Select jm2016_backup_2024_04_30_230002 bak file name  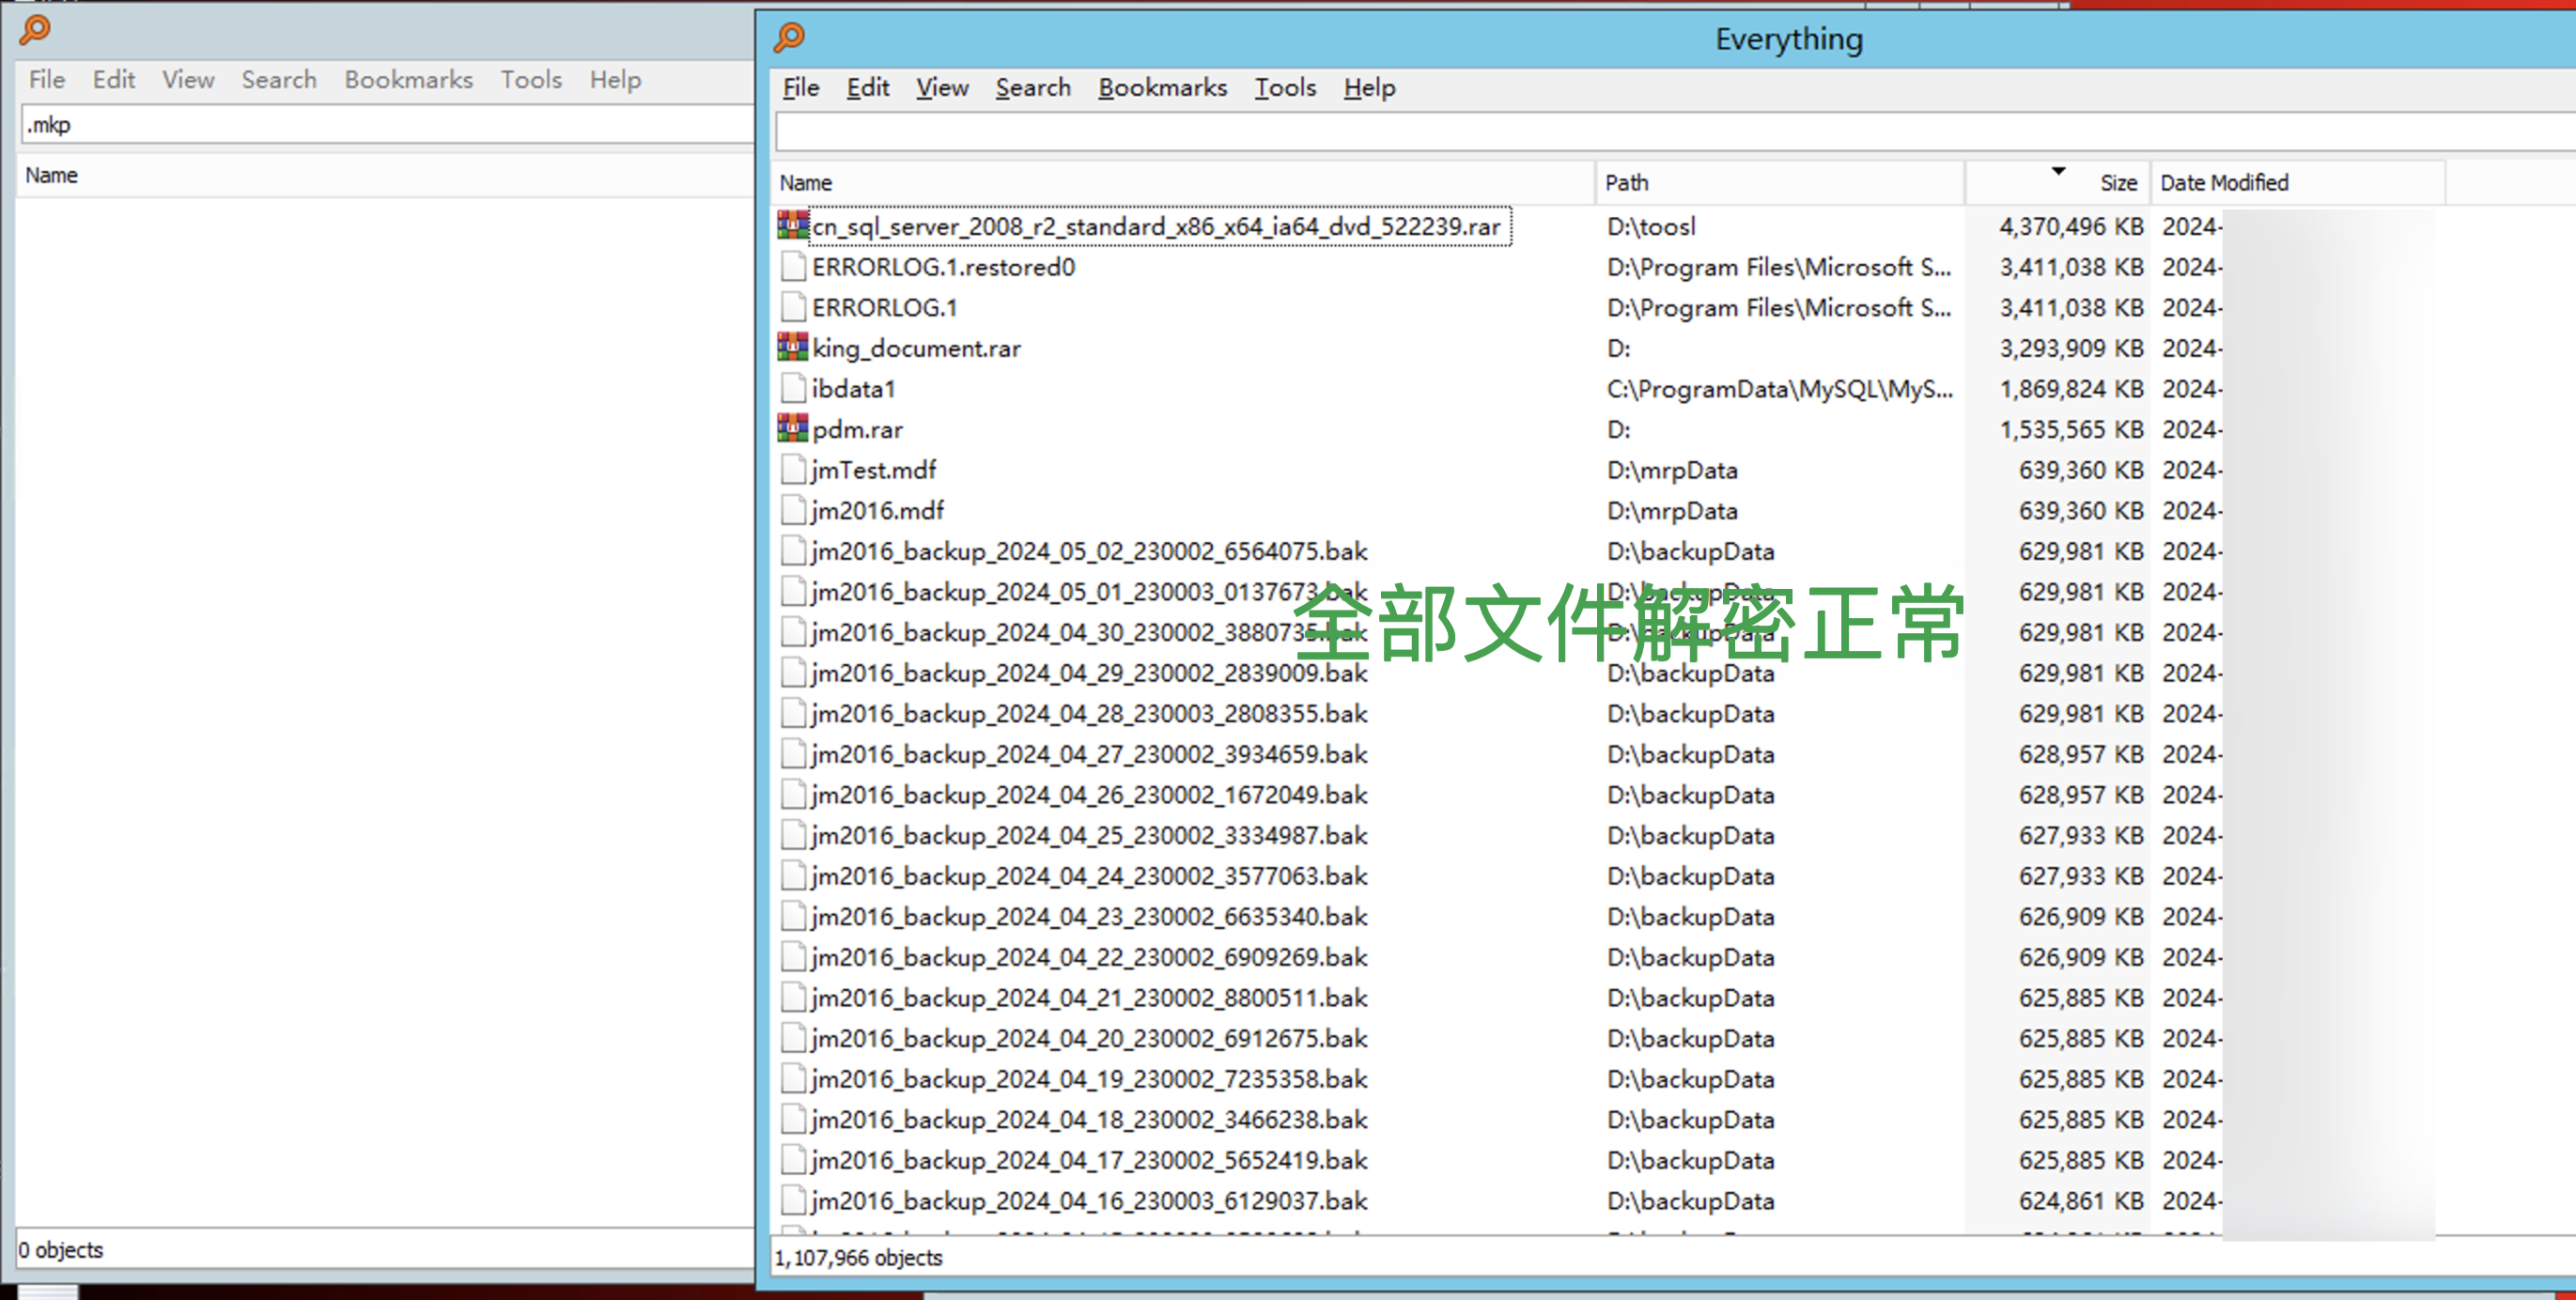click(x=1088, y=632)
